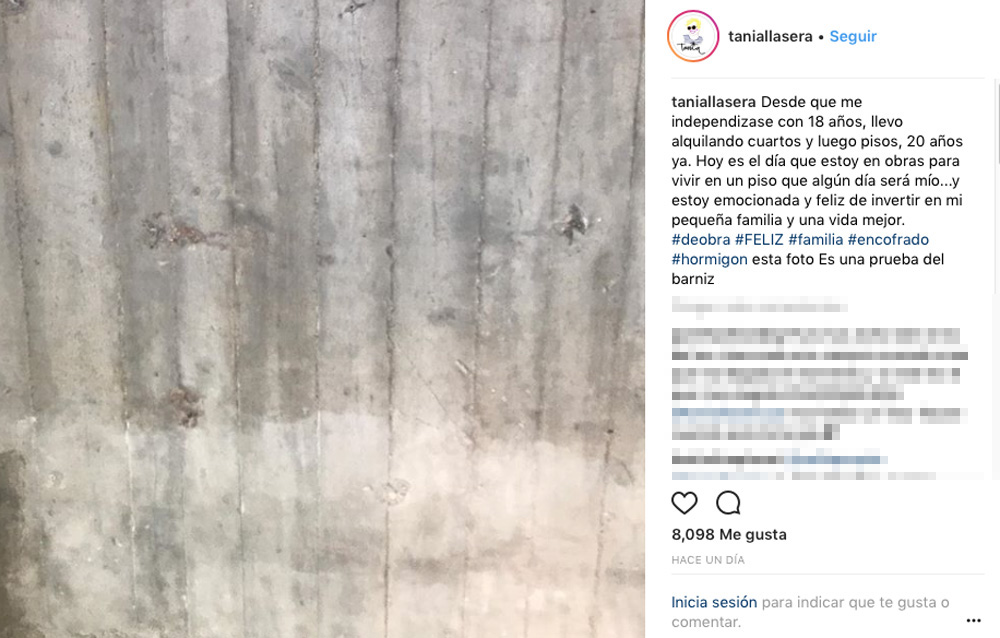Open the taniallasera profile picture
This screenshot has width=1000, height=638.
click(693, 36)
